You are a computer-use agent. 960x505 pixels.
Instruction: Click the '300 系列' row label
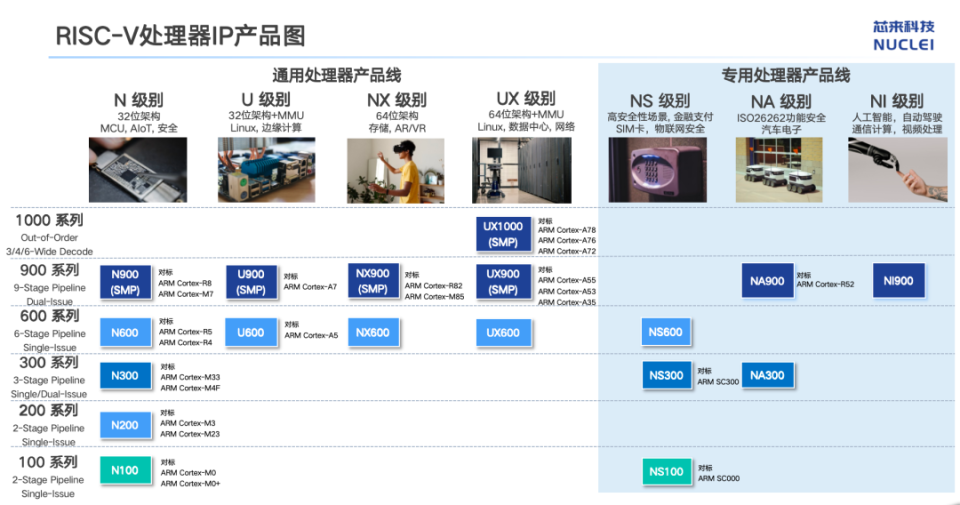[x=50, y=362]
